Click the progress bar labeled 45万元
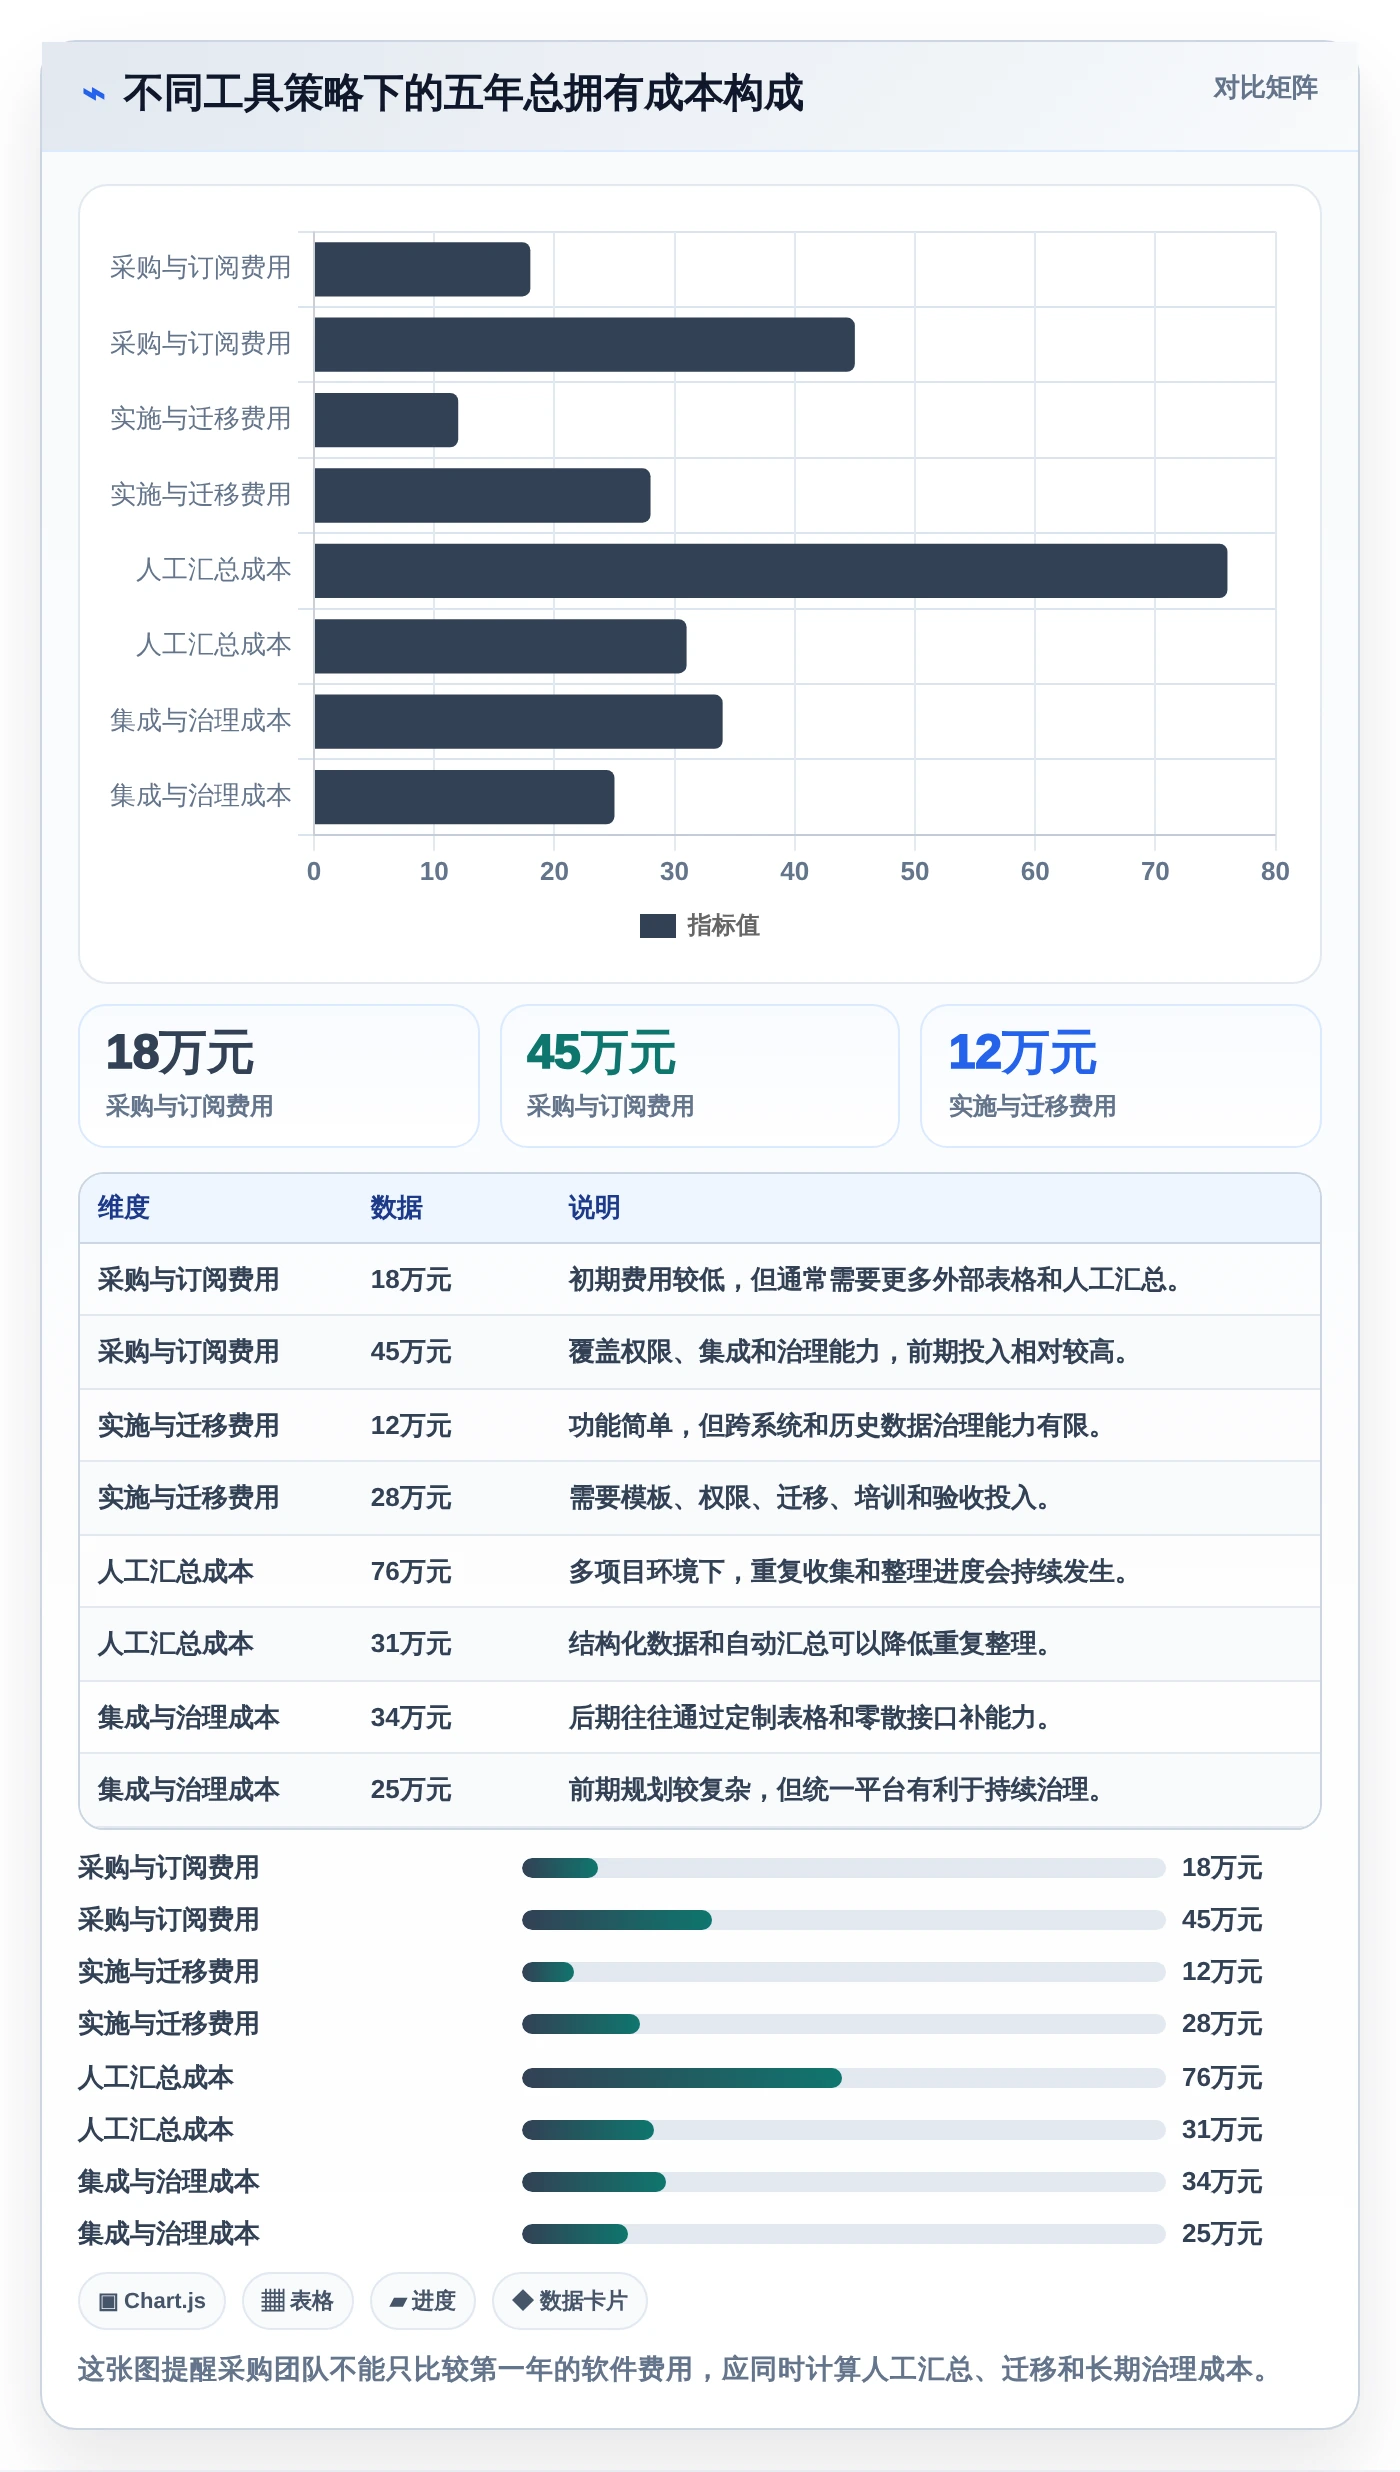Screen dimensions: 1400x2472 (x=843, y=1920)
